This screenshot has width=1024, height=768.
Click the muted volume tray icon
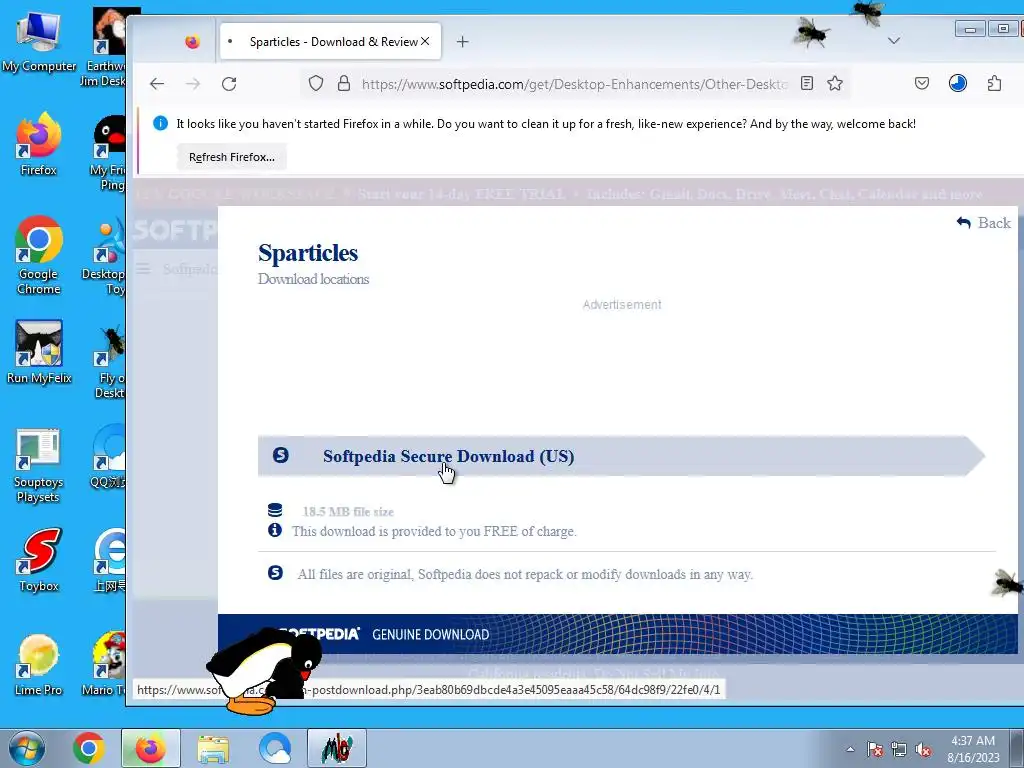click(x=923, y=749)
